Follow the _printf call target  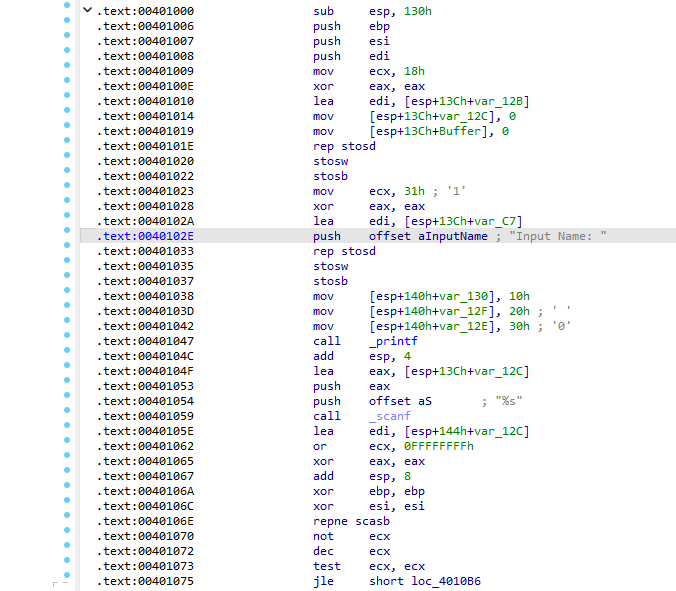[393, 341]
